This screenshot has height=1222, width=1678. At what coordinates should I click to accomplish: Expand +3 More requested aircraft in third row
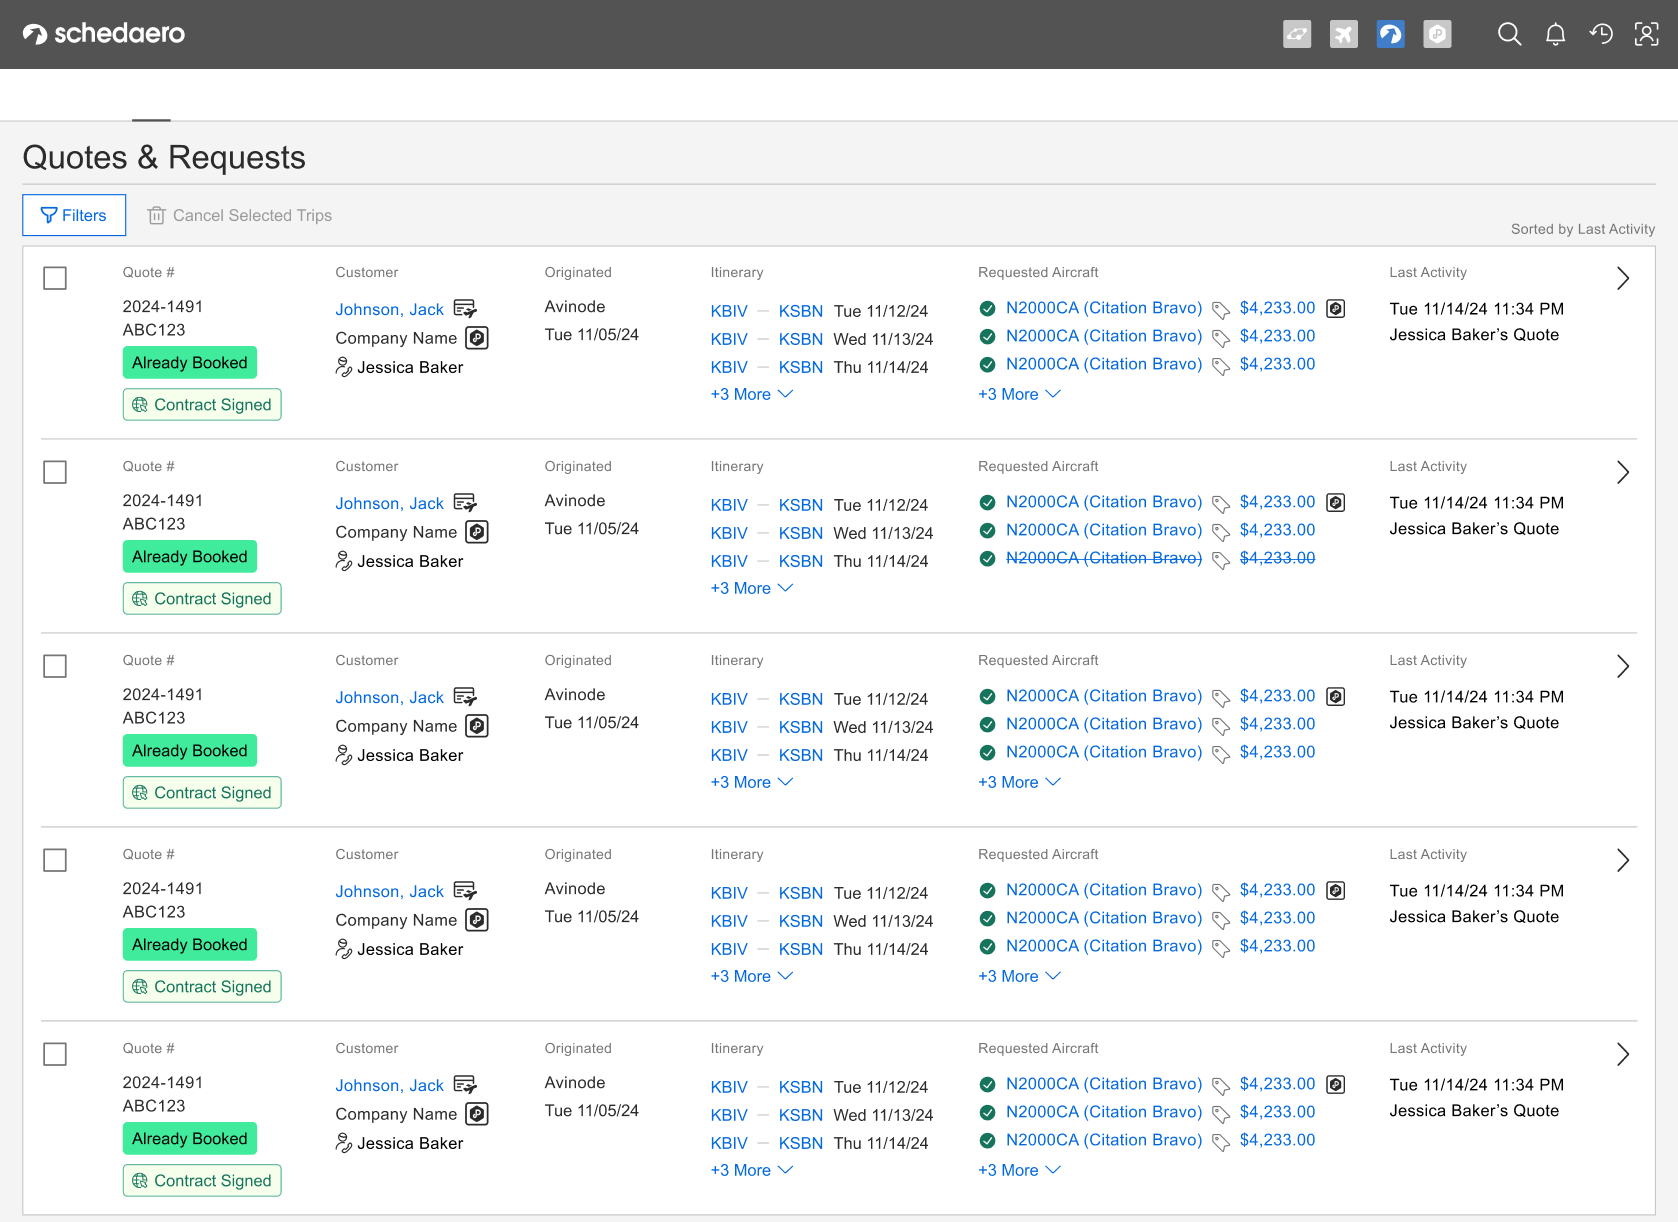[x=1019, y=782]
